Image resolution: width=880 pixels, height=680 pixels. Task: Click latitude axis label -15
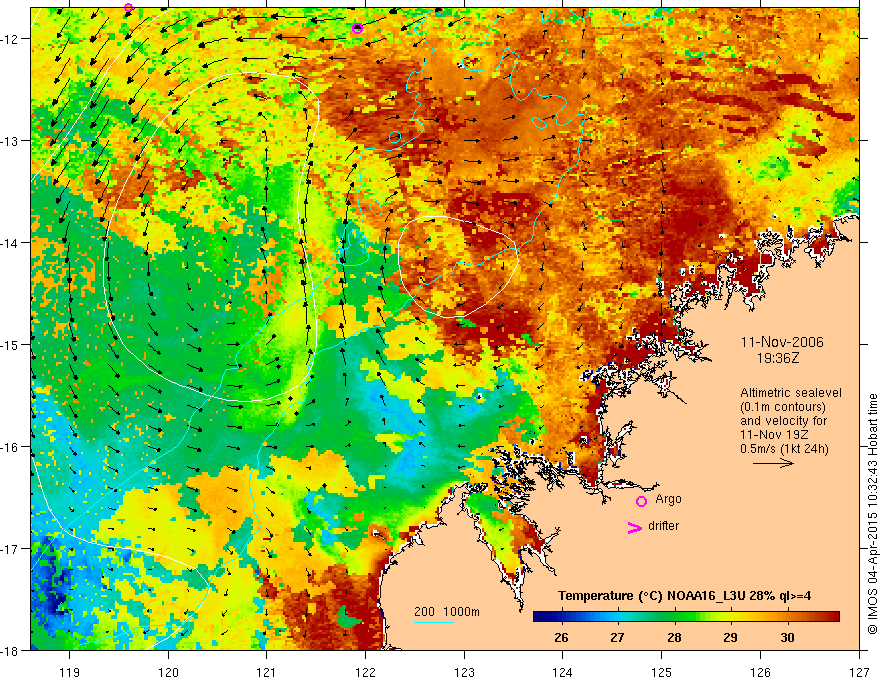pyautogui.click(x=12, y=344)
